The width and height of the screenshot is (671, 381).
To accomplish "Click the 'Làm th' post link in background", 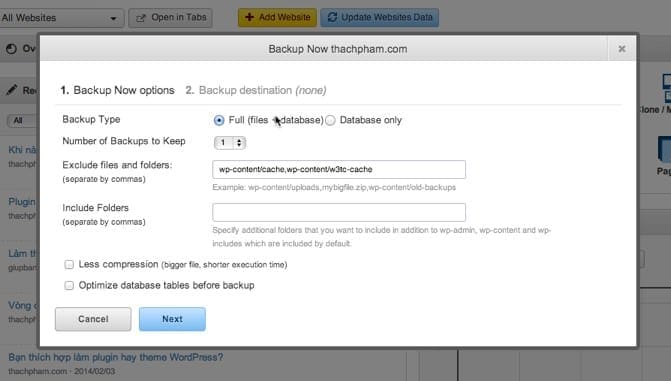I will click(23, 253).
